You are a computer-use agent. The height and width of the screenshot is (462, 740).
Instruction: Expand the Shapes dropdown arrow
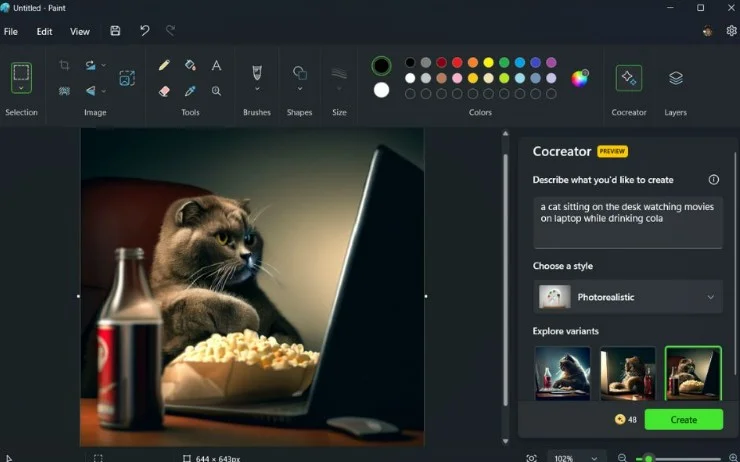pyautogui.click(x=300, y=89)
